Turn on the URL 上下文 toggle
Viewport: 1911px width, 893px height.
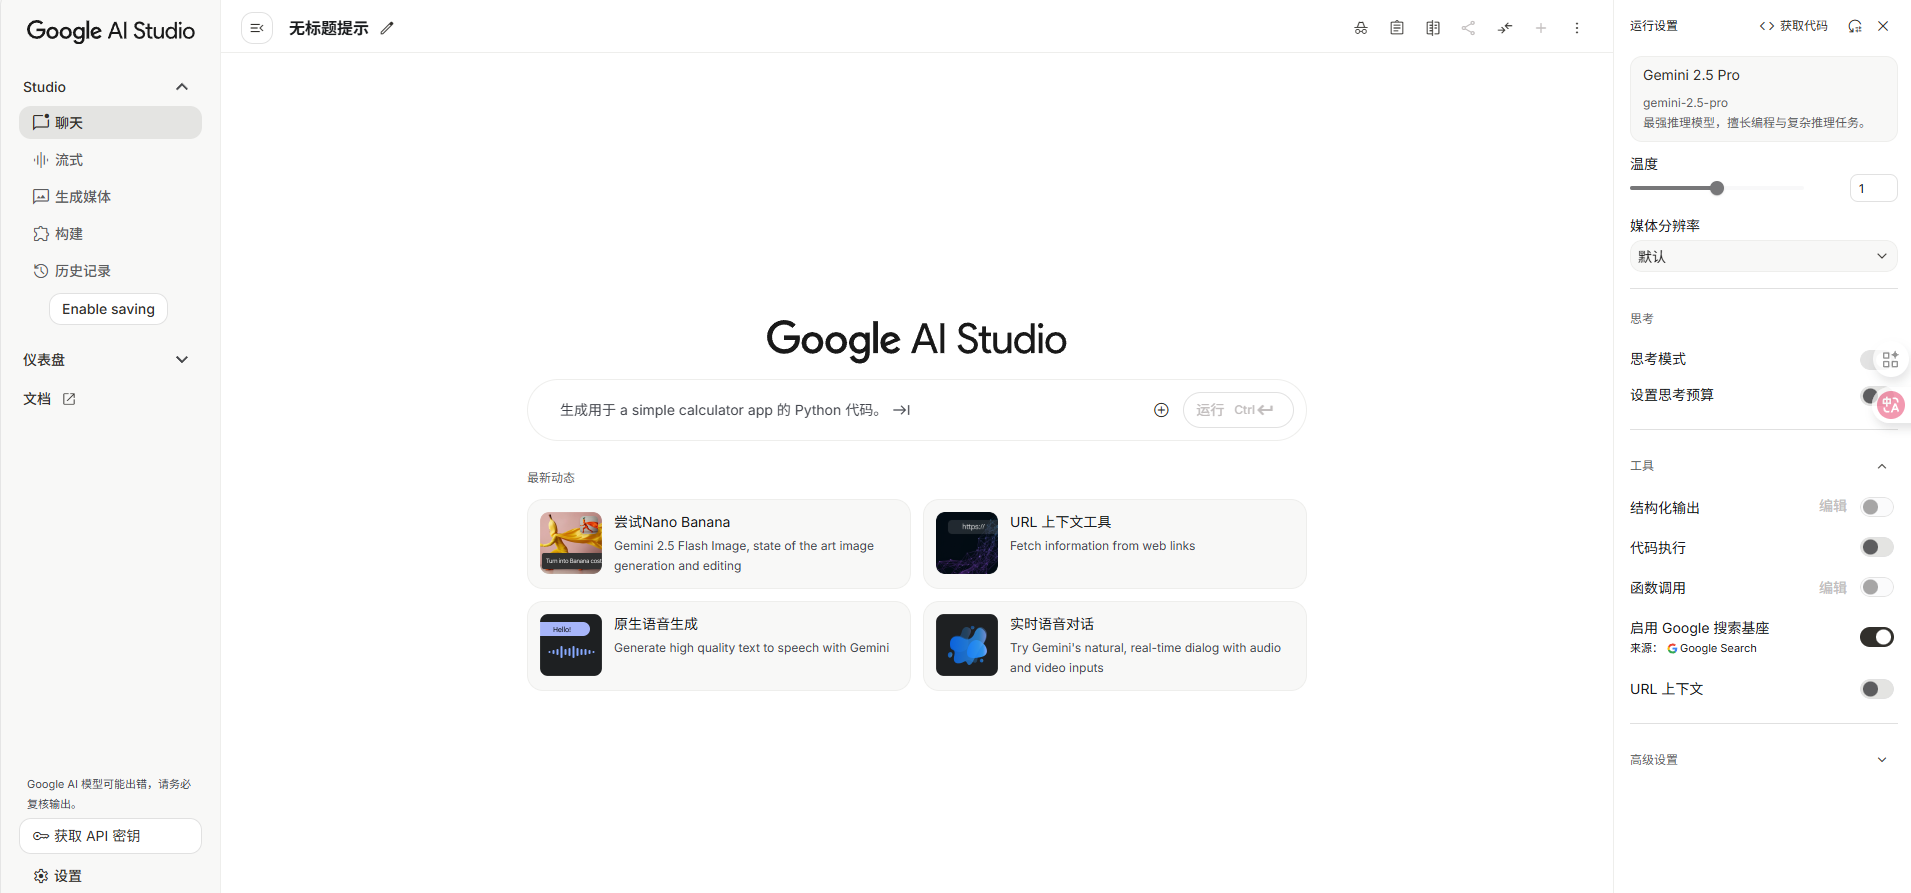point(1876,689)
